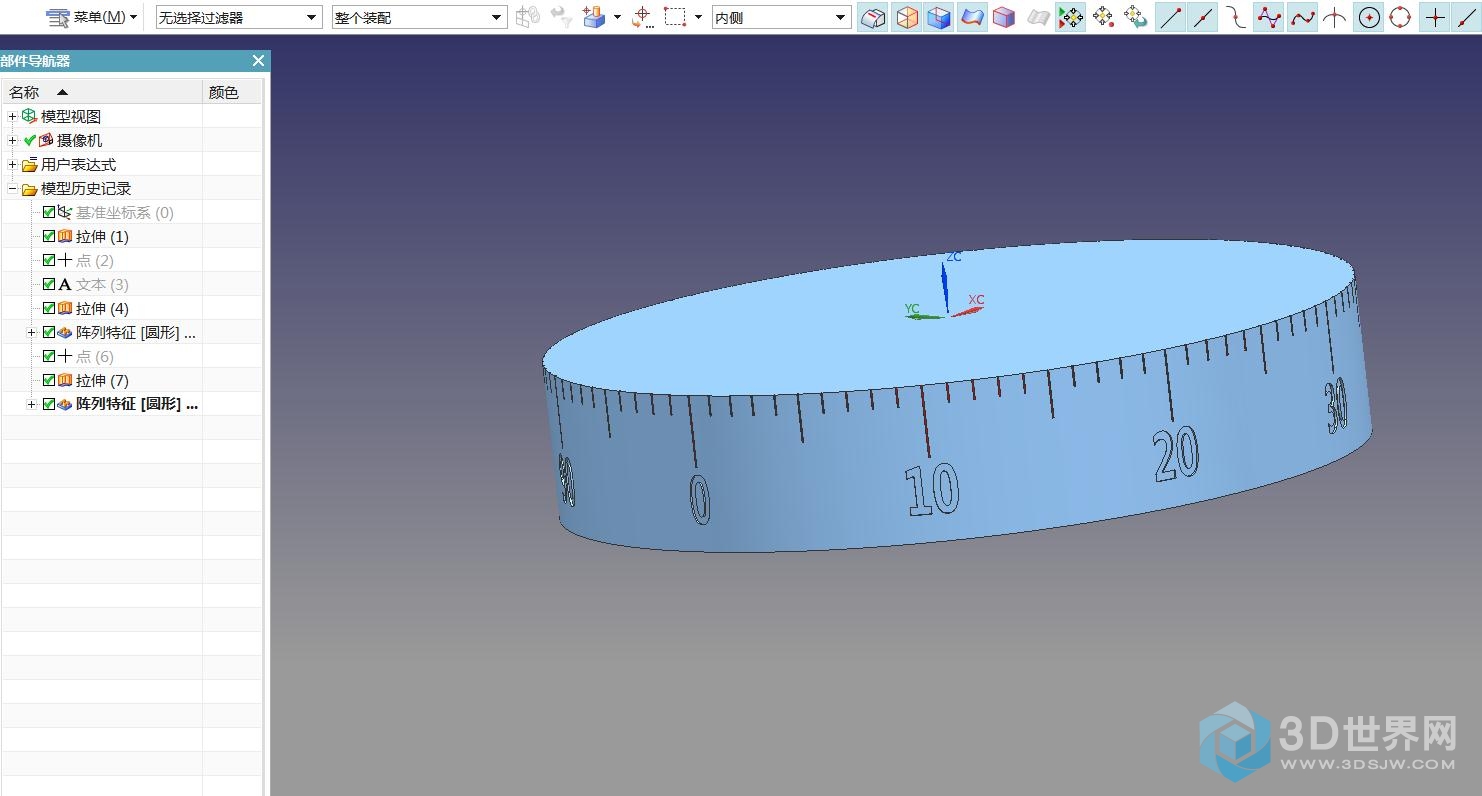The height and width of the screenshot is (796, 1482).
Task: Click the blue wavy sheet surface icon
Action: tap(972, 17)
